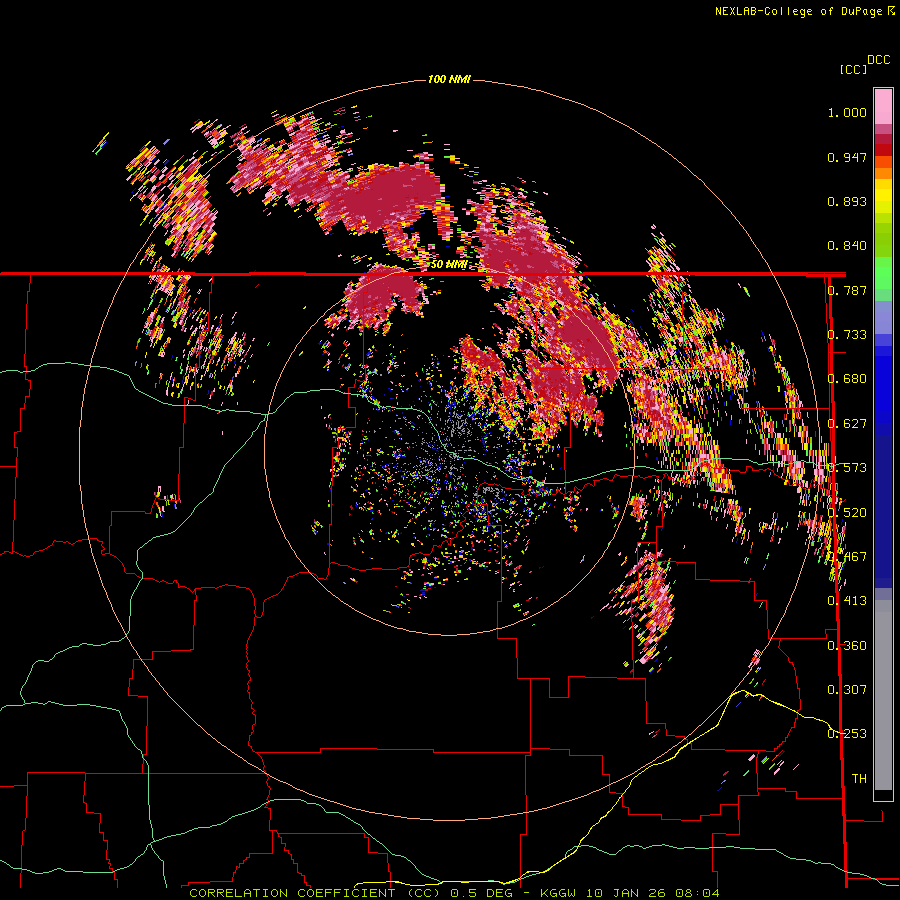The image size is (900, 900).
Task: Select the DCC label above the legend
Action: (878, 60)
